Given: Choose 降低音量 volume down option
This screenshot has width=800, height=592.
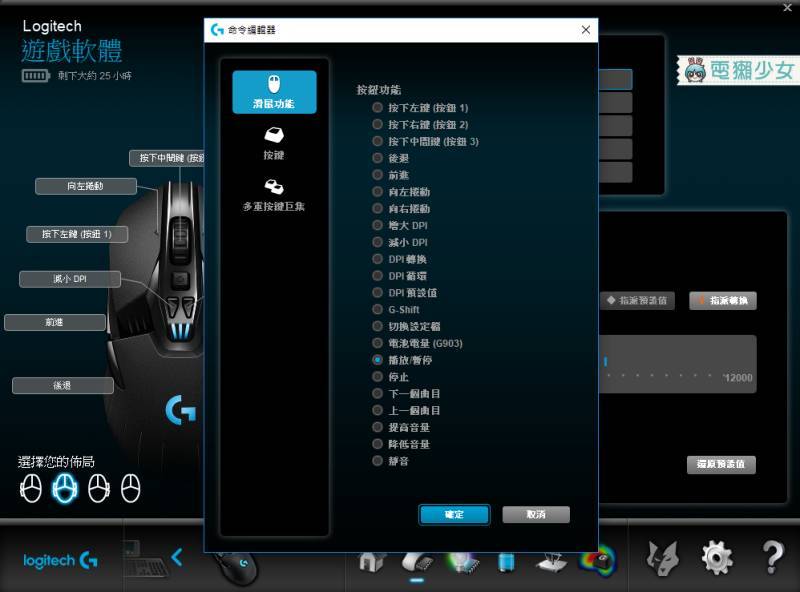Looking at the screenshot, I should tap(377, 445).
